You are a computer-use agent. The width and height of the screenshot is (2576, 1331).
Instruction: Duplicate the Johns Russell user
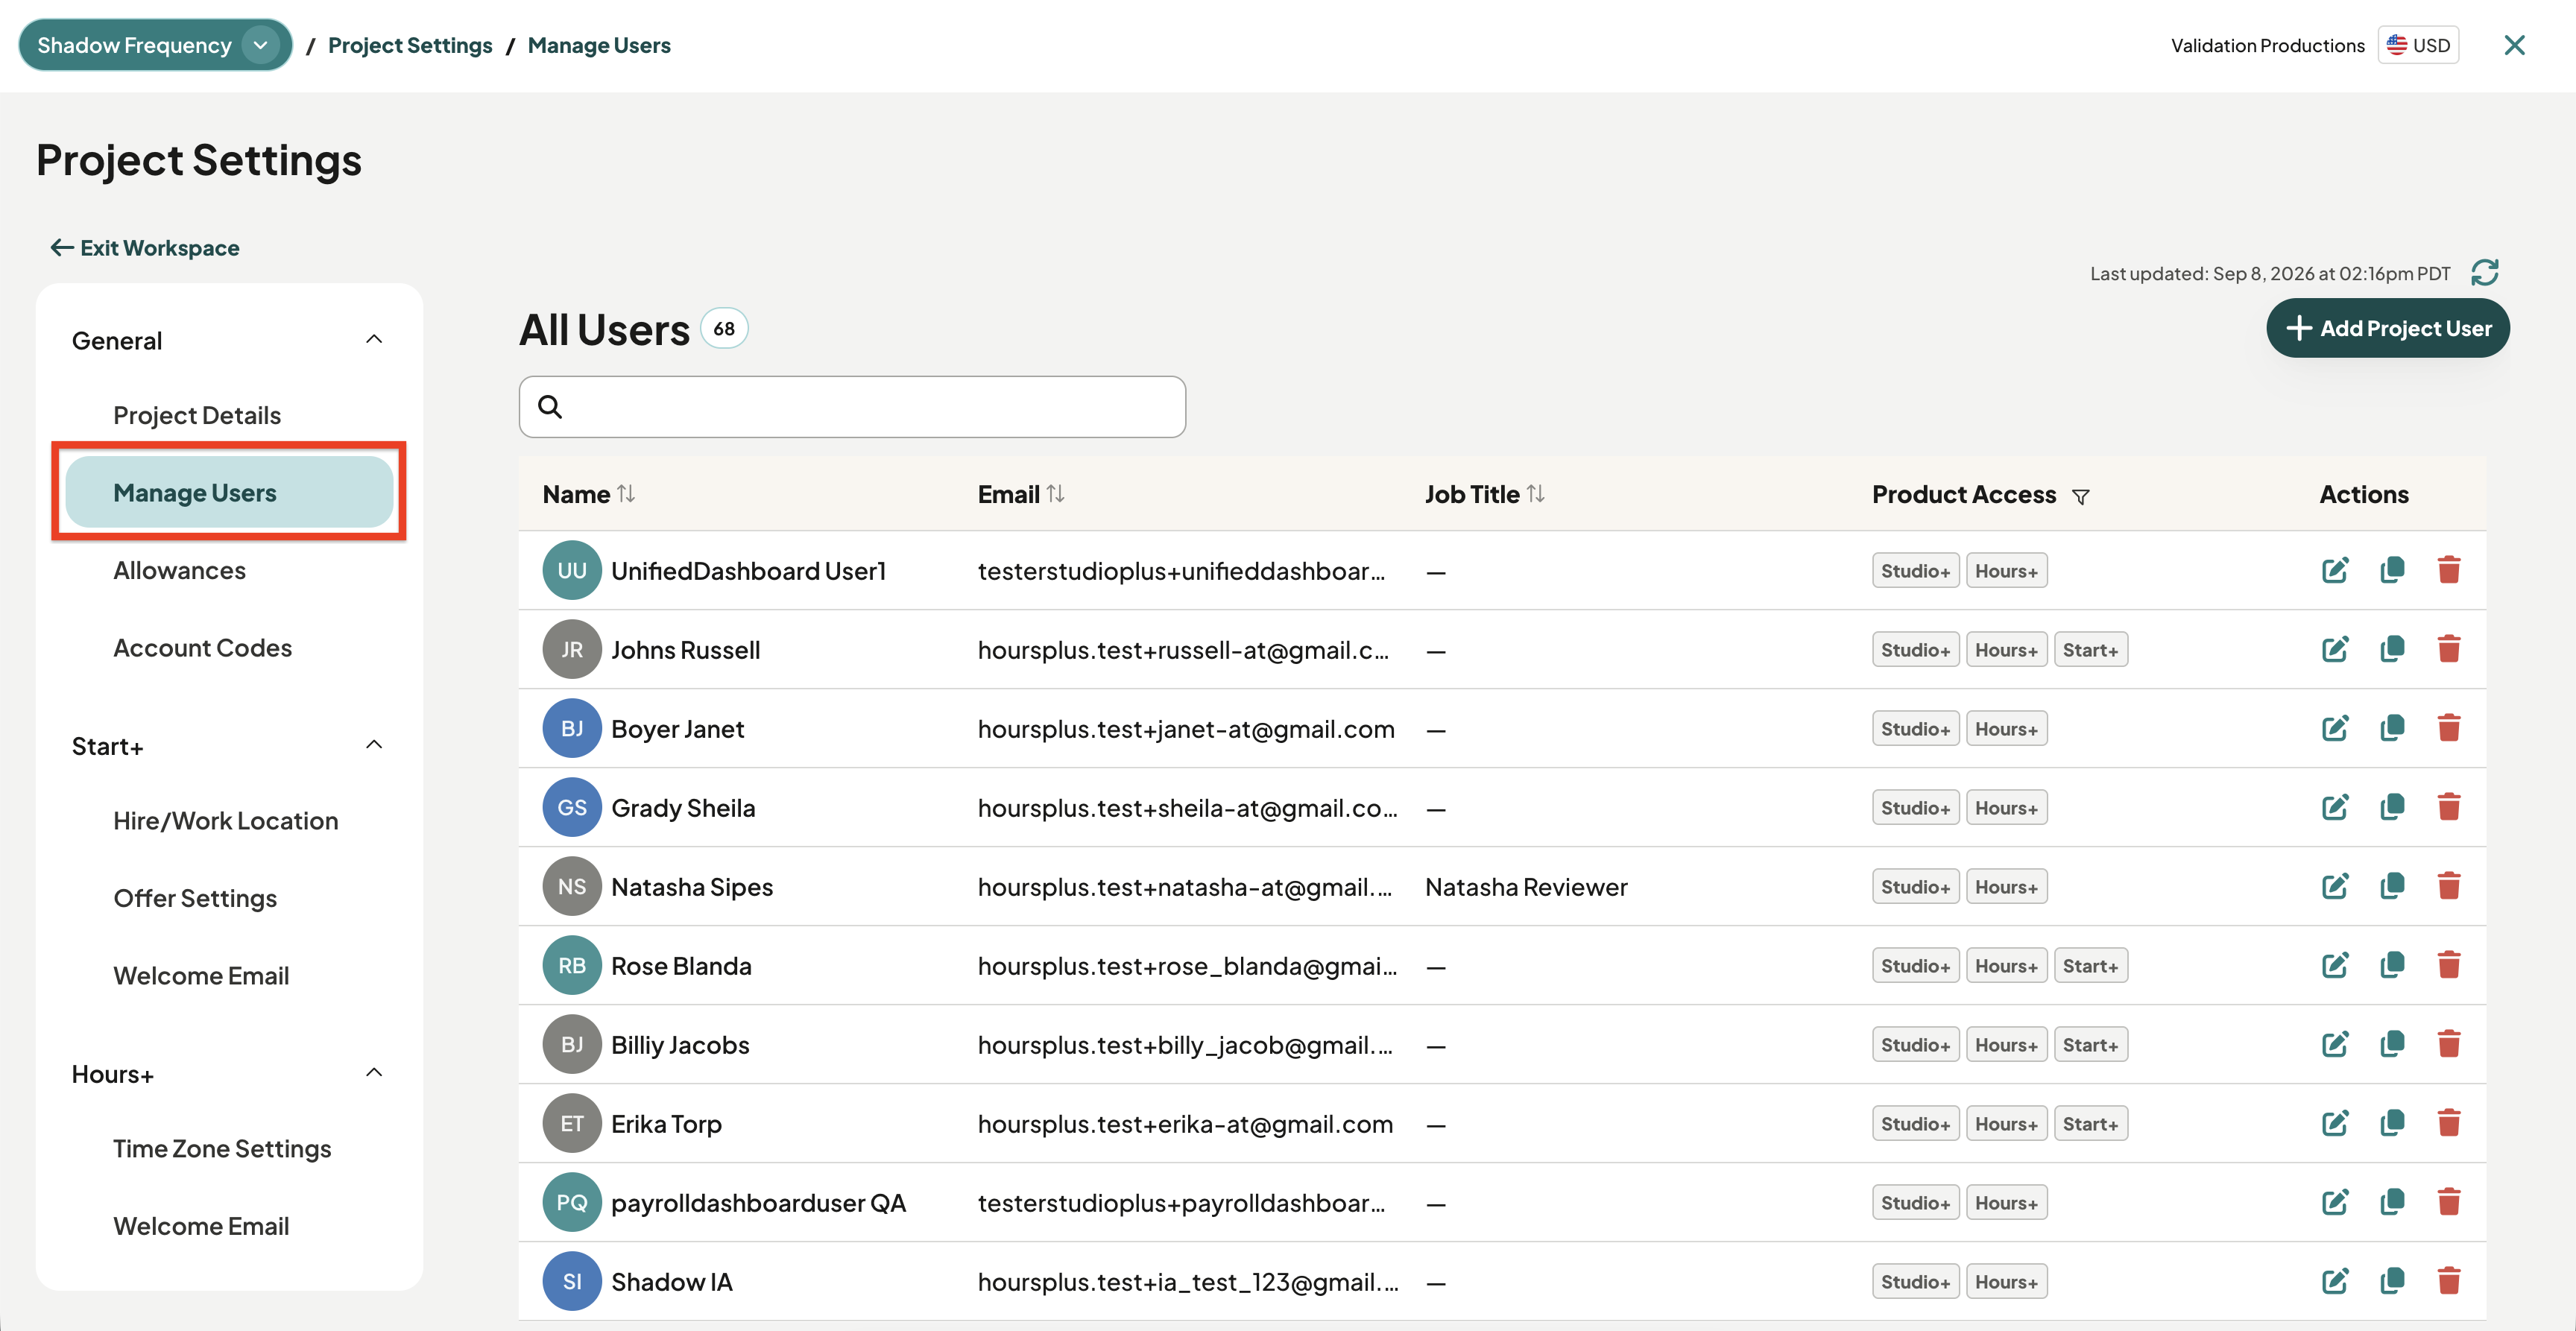pyautogui.click(x=2392, y=649)
